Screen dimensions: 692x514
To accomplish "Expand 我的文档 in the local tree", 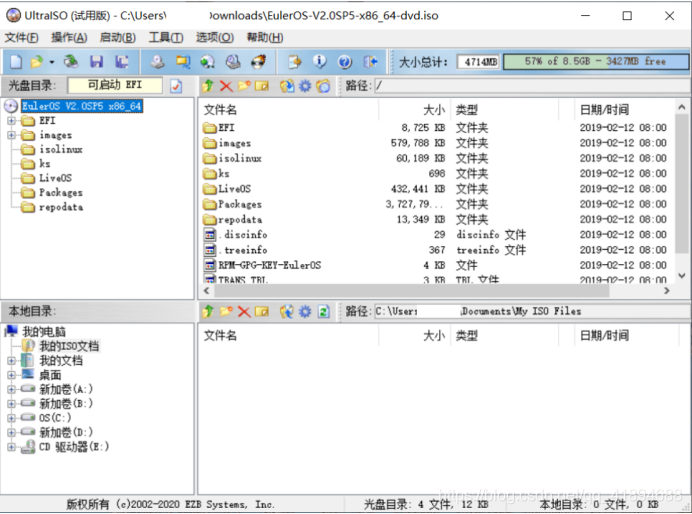I will 11,361.
